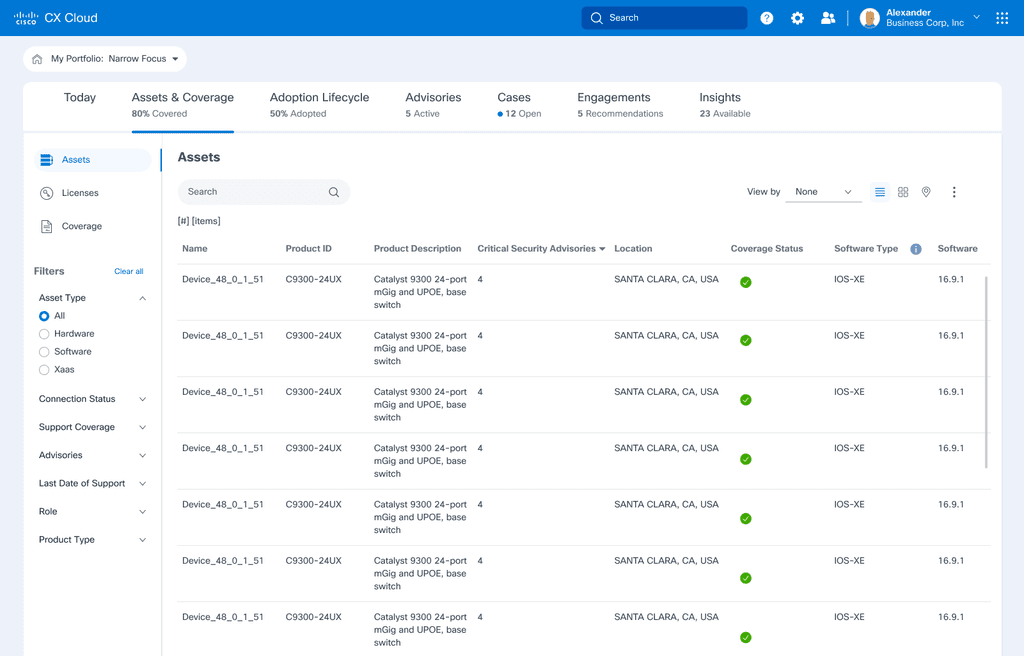
Task: Open My Portfolio Narrow Focus dropdown
Action: [104, 59]
